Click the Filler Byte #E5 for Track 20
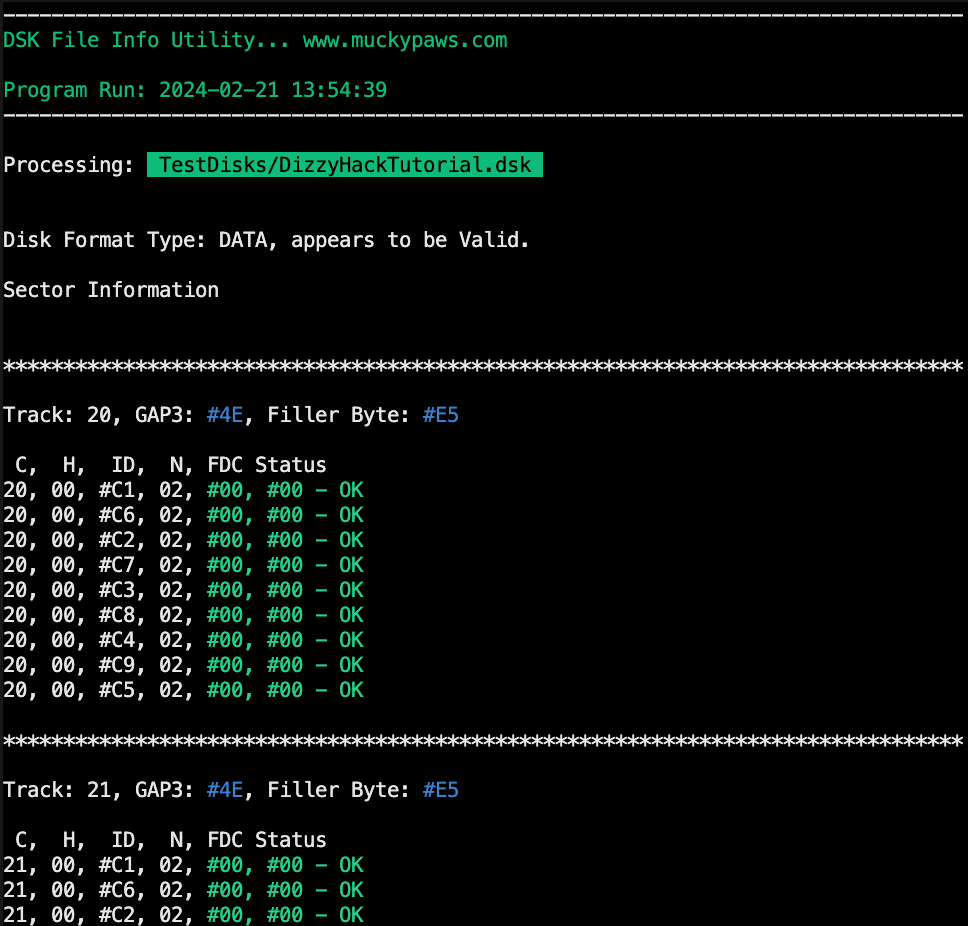 pyautogui.click(x=440, y=415)
